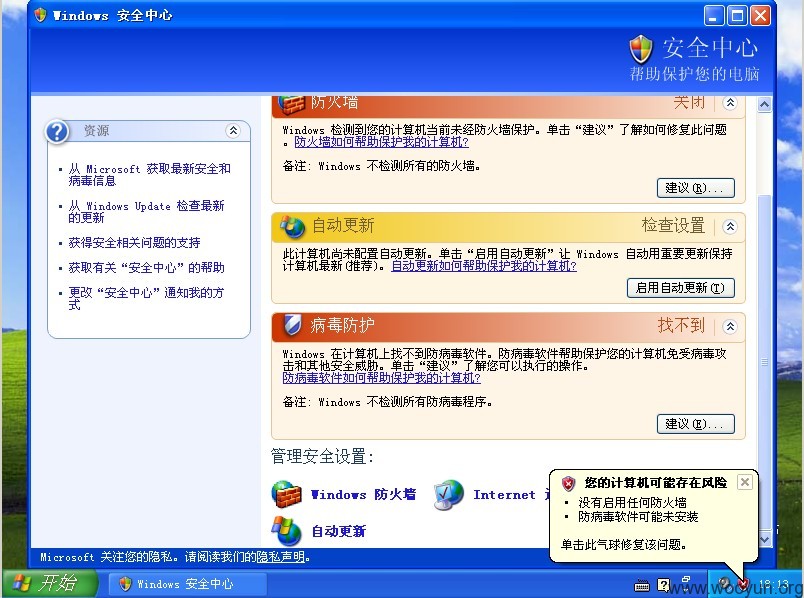Collapse the 防火墙 section chevron

coord(730,103)
